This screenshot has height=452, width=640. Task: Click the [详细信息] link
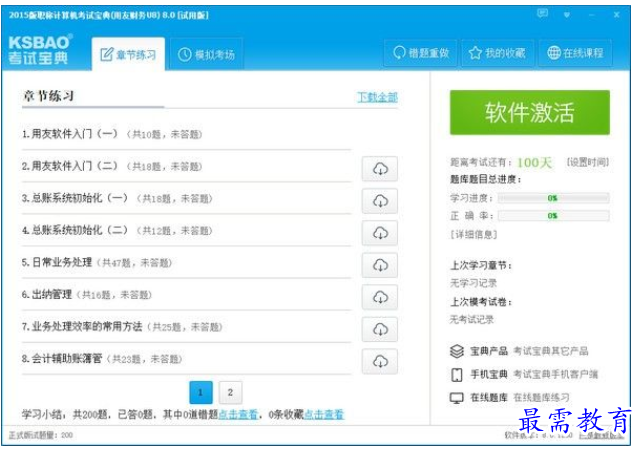tap(473, 234)
